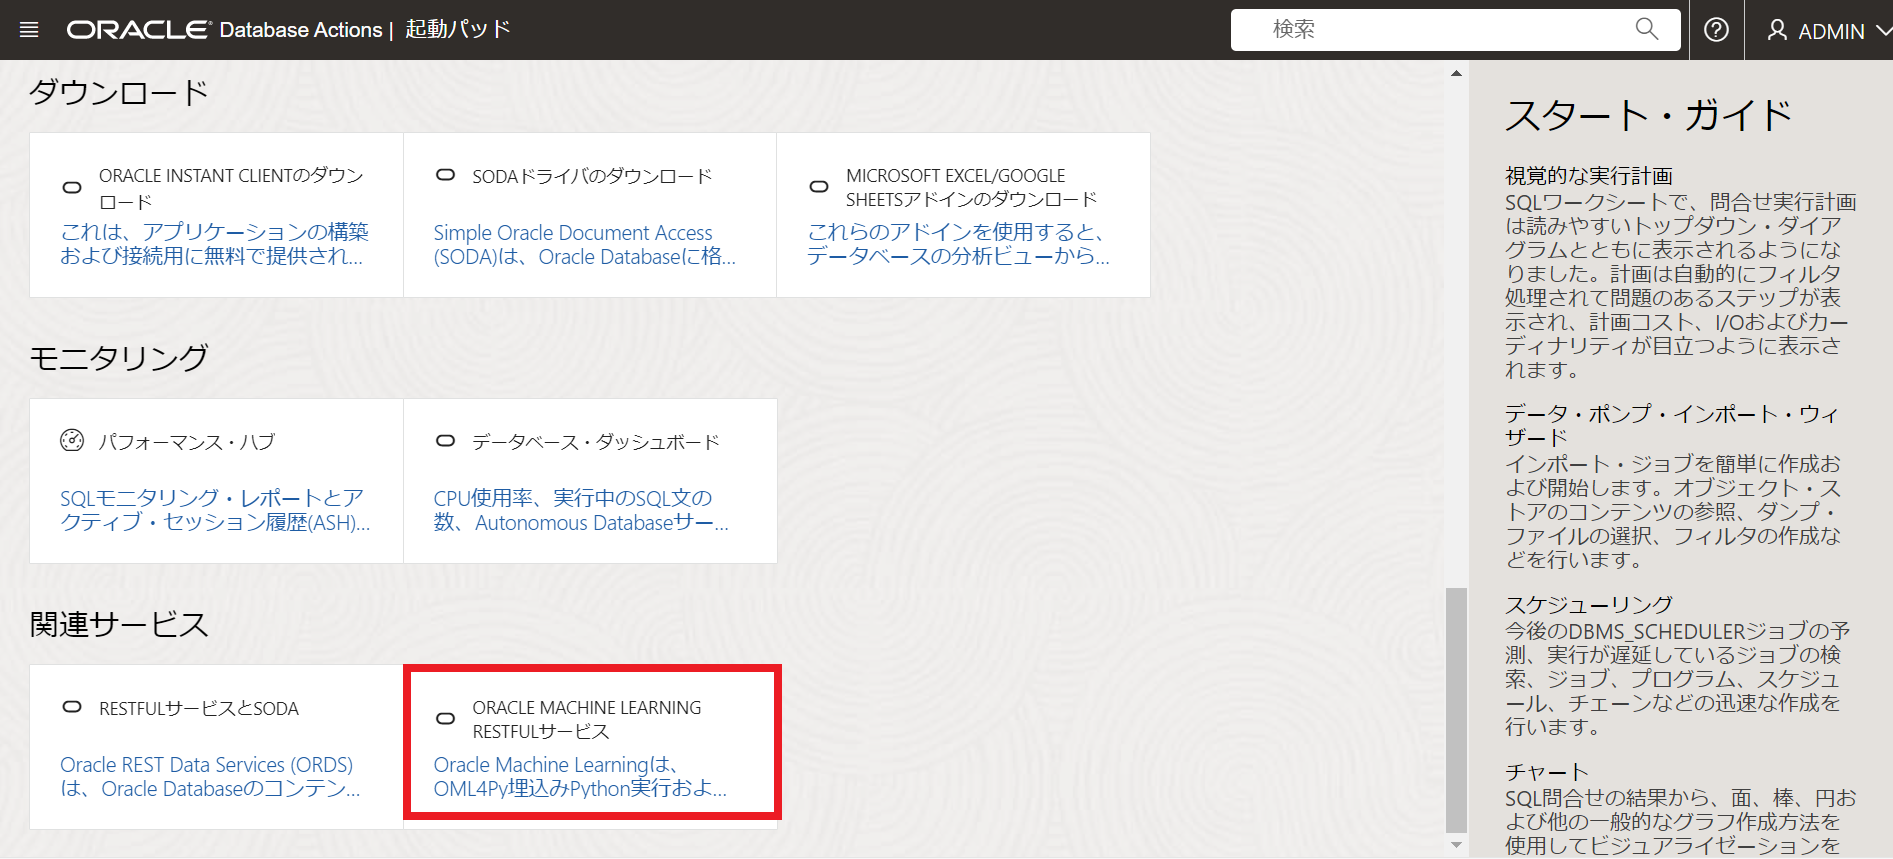Click the データベース・ダッシュボード card icon
1893x859 pixels.
coord(446,441)
